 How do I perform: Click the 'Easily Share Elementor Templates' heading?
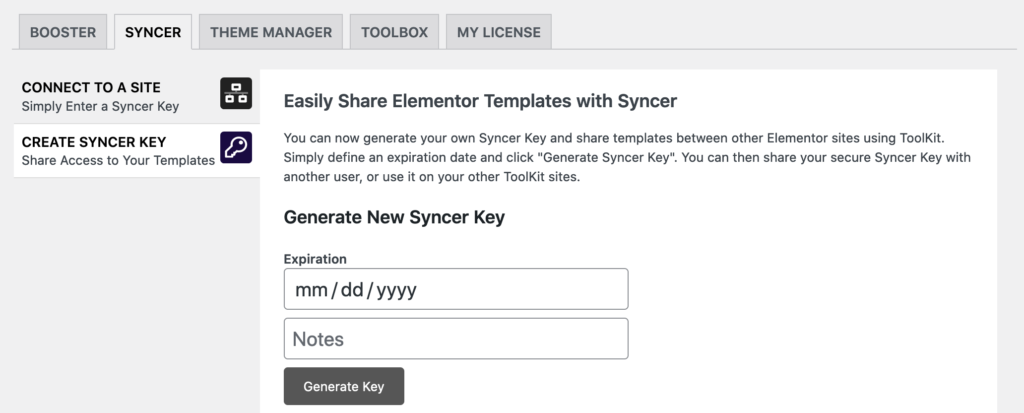pos(480,101)
